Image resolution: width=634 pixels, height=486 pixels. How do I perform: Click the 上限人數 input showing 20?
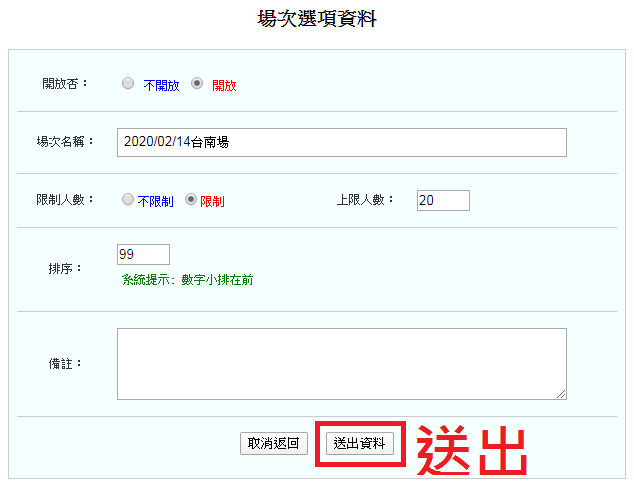pos(443,200)
